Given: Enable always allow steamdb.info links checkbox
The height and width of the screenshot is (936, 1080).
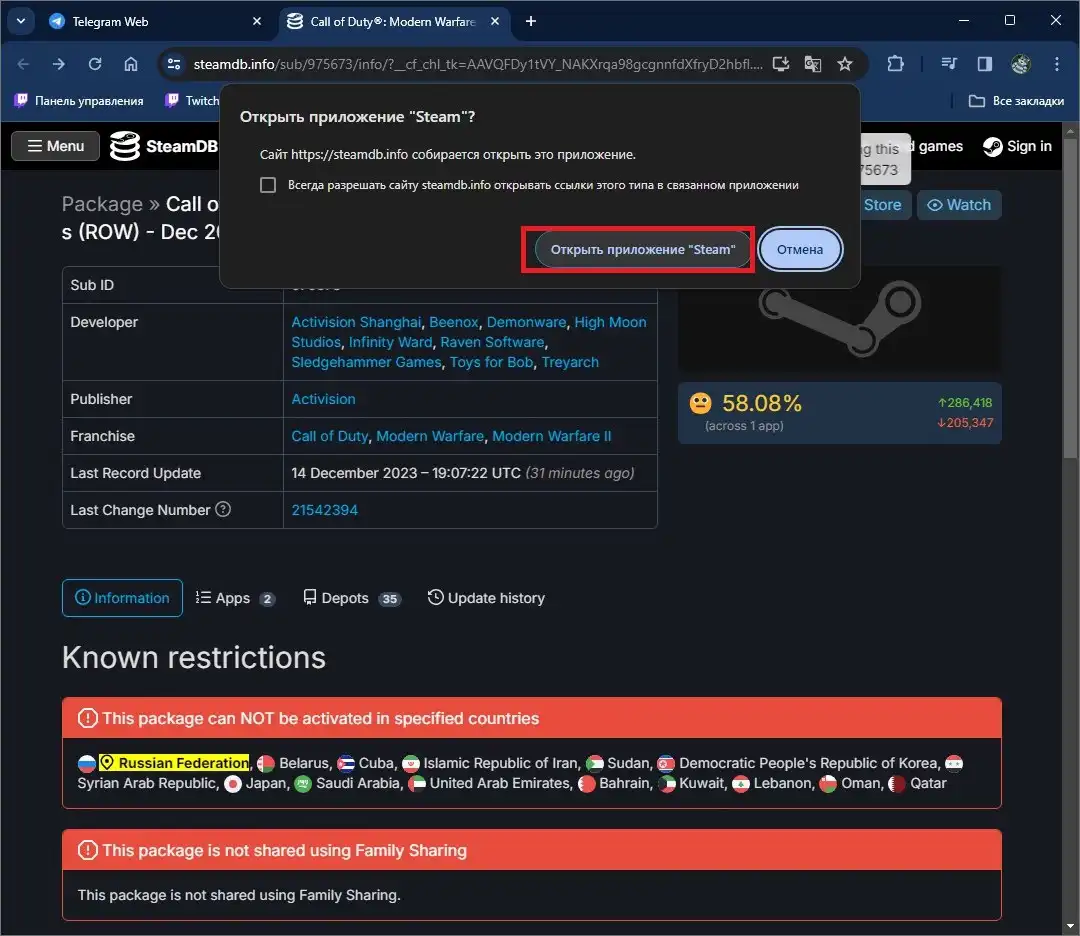Looking at the screenshot, I should pyautogui.click(x=268, y=185).
